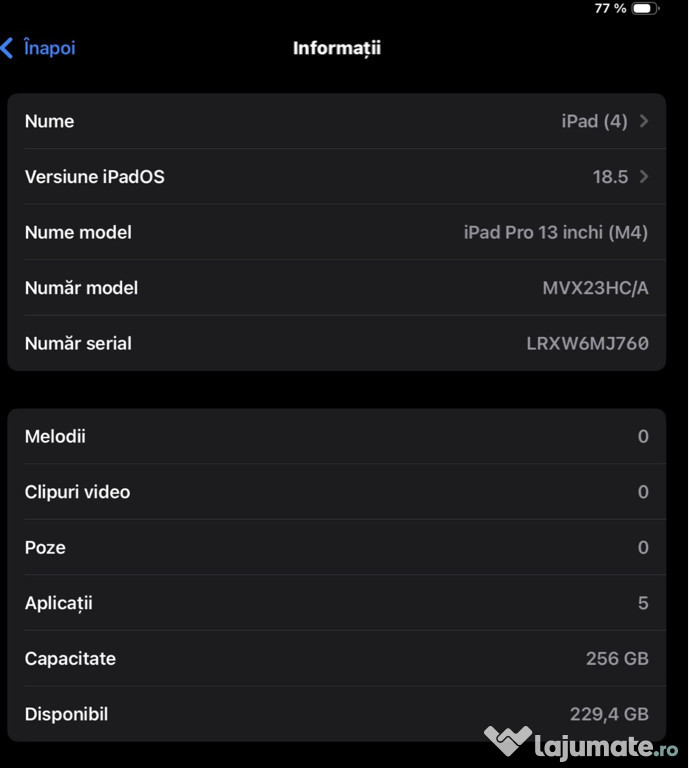Open the Nume row
This screenshot has width=689, height=768.
click(x=336, y=121)
